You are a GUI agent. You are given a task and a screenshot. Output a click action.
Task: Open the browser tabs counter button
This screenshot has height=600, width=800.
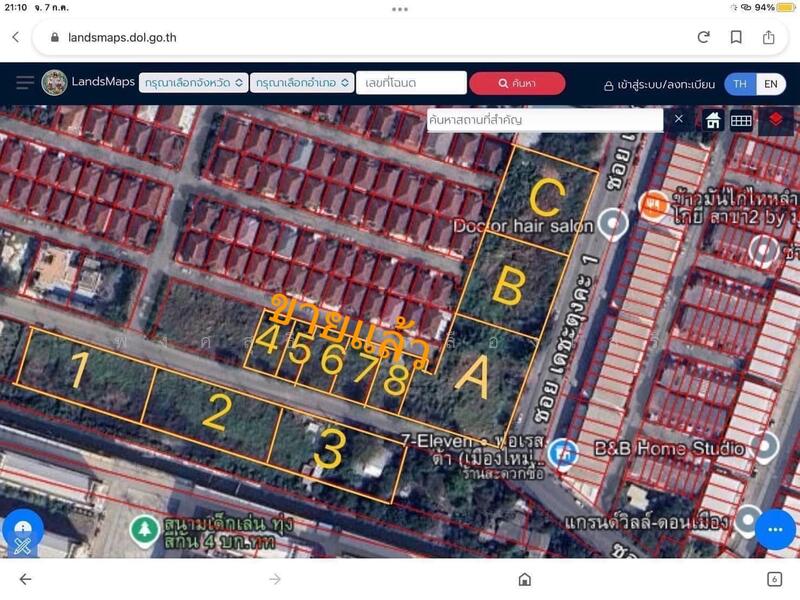[x=774, y=579]
